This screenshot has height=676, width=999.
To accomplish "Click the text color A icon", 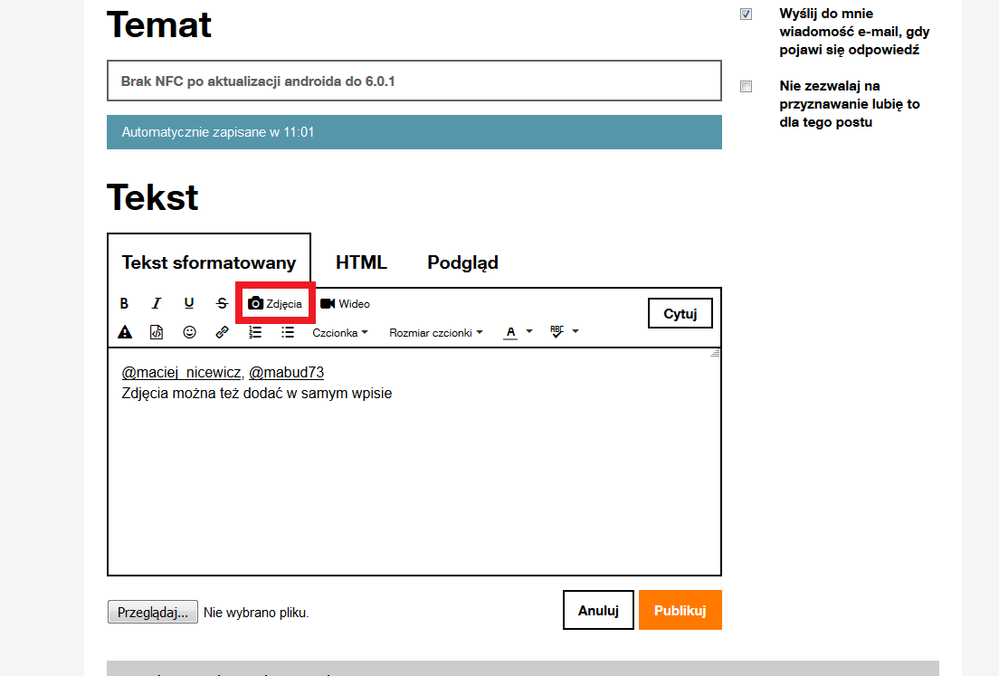I will (x=510, y=332).
